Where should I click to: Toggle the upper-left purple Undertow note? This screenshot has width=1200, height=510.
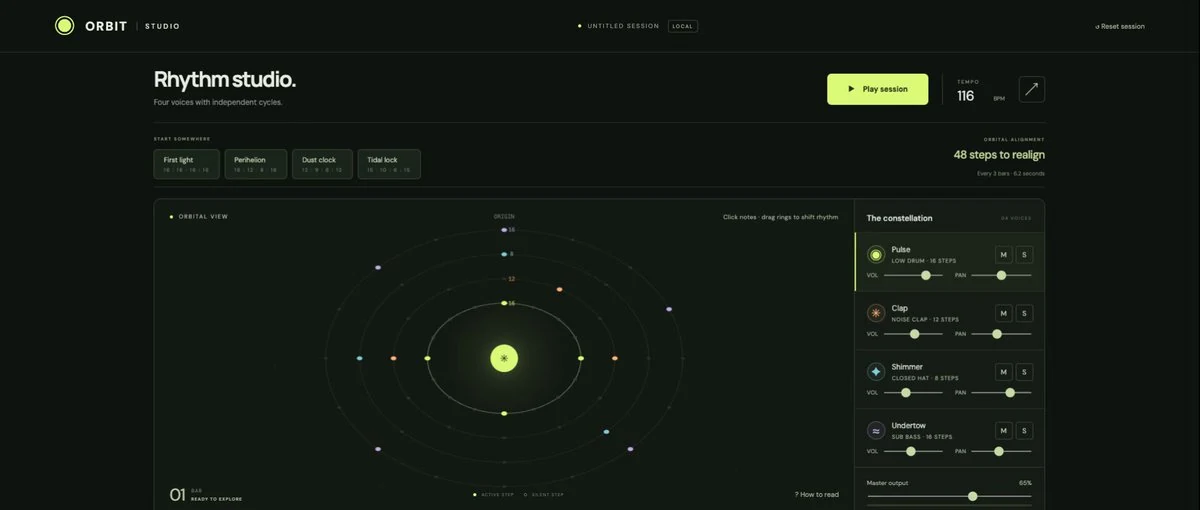point(378,268)
